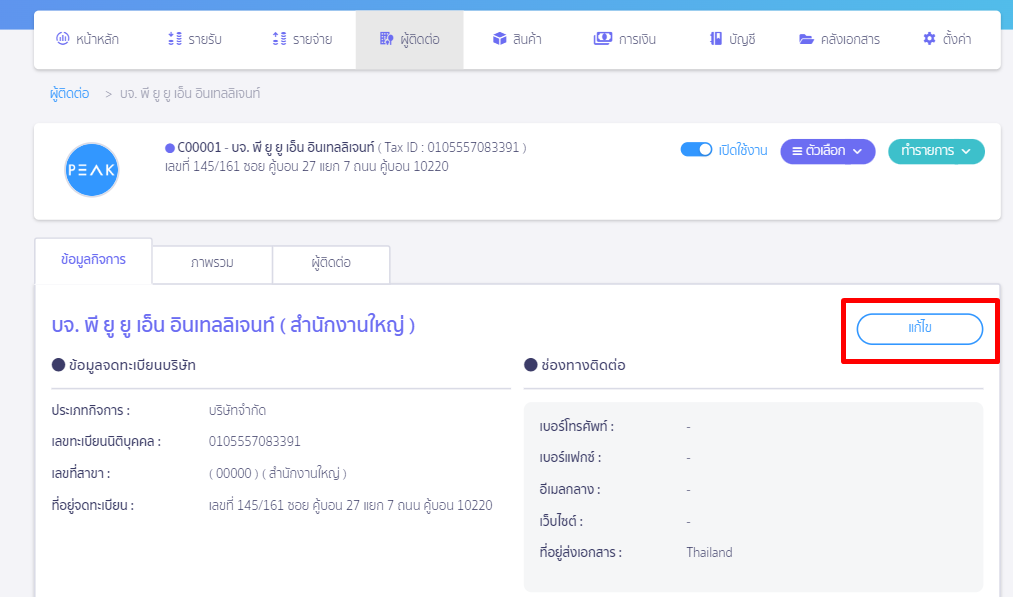The width and height of the screenshot is (1013, 597).
Task: Click the อีเมลกลาง label
Action: pyautogui.click(x=570, y=489)
